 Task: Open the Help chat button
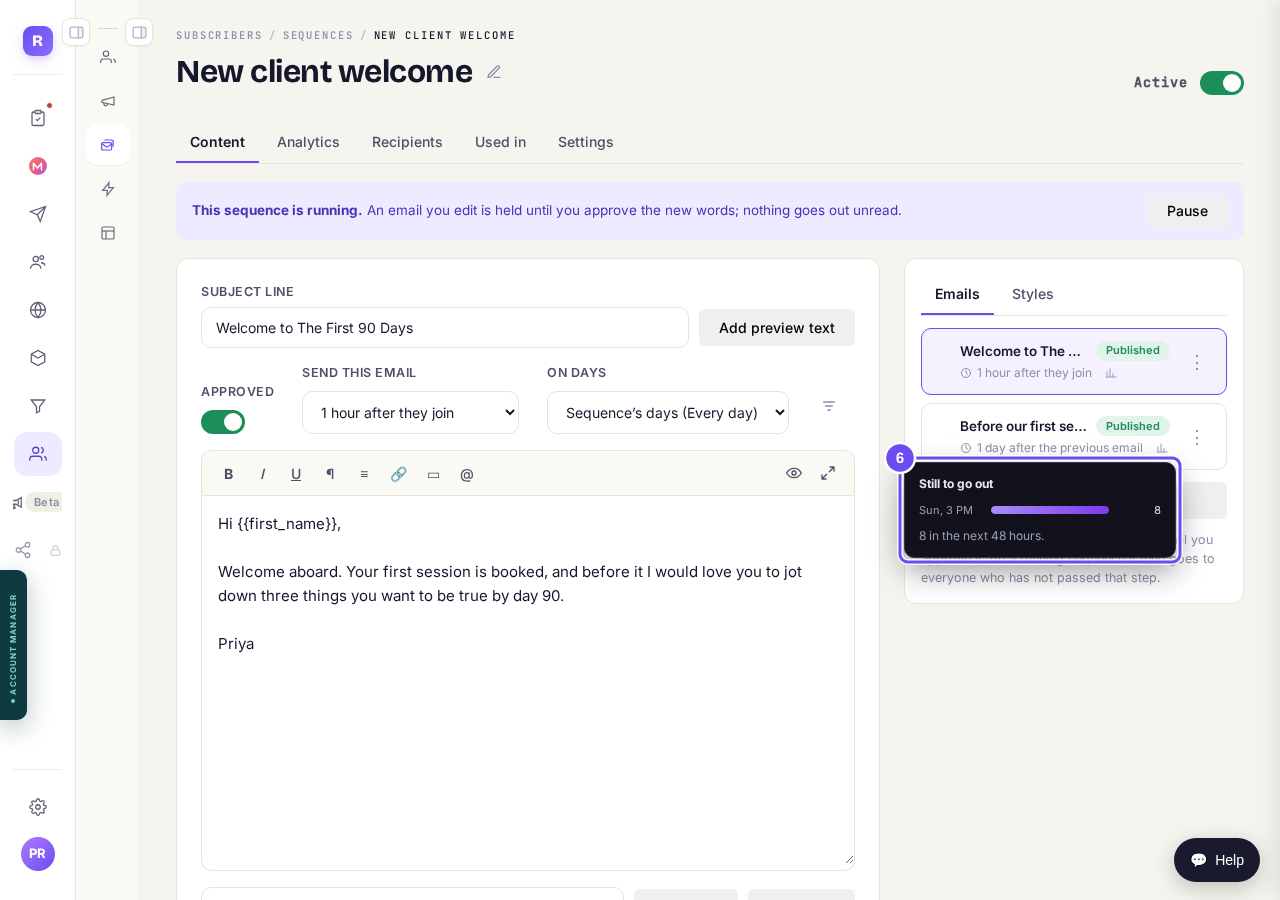pyautogui.click(x=1217, y=860)
